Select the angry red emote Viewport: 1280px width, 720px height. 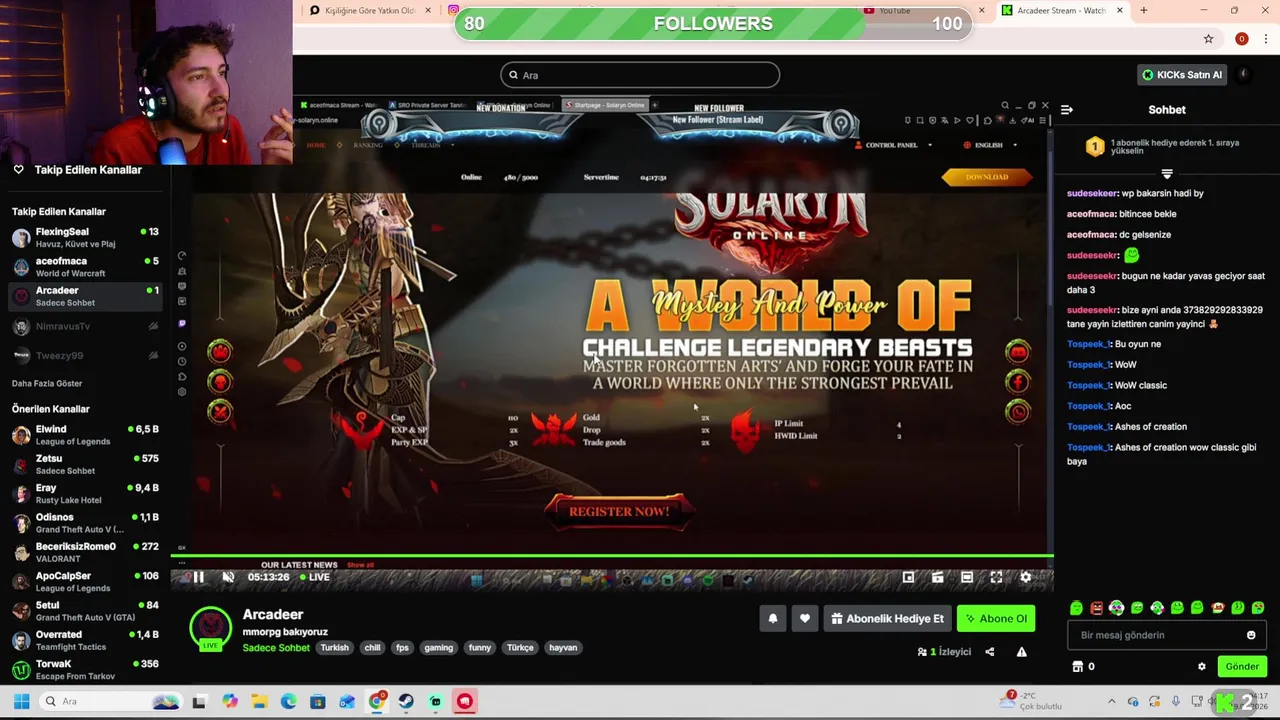click(x=1097, y=608)
